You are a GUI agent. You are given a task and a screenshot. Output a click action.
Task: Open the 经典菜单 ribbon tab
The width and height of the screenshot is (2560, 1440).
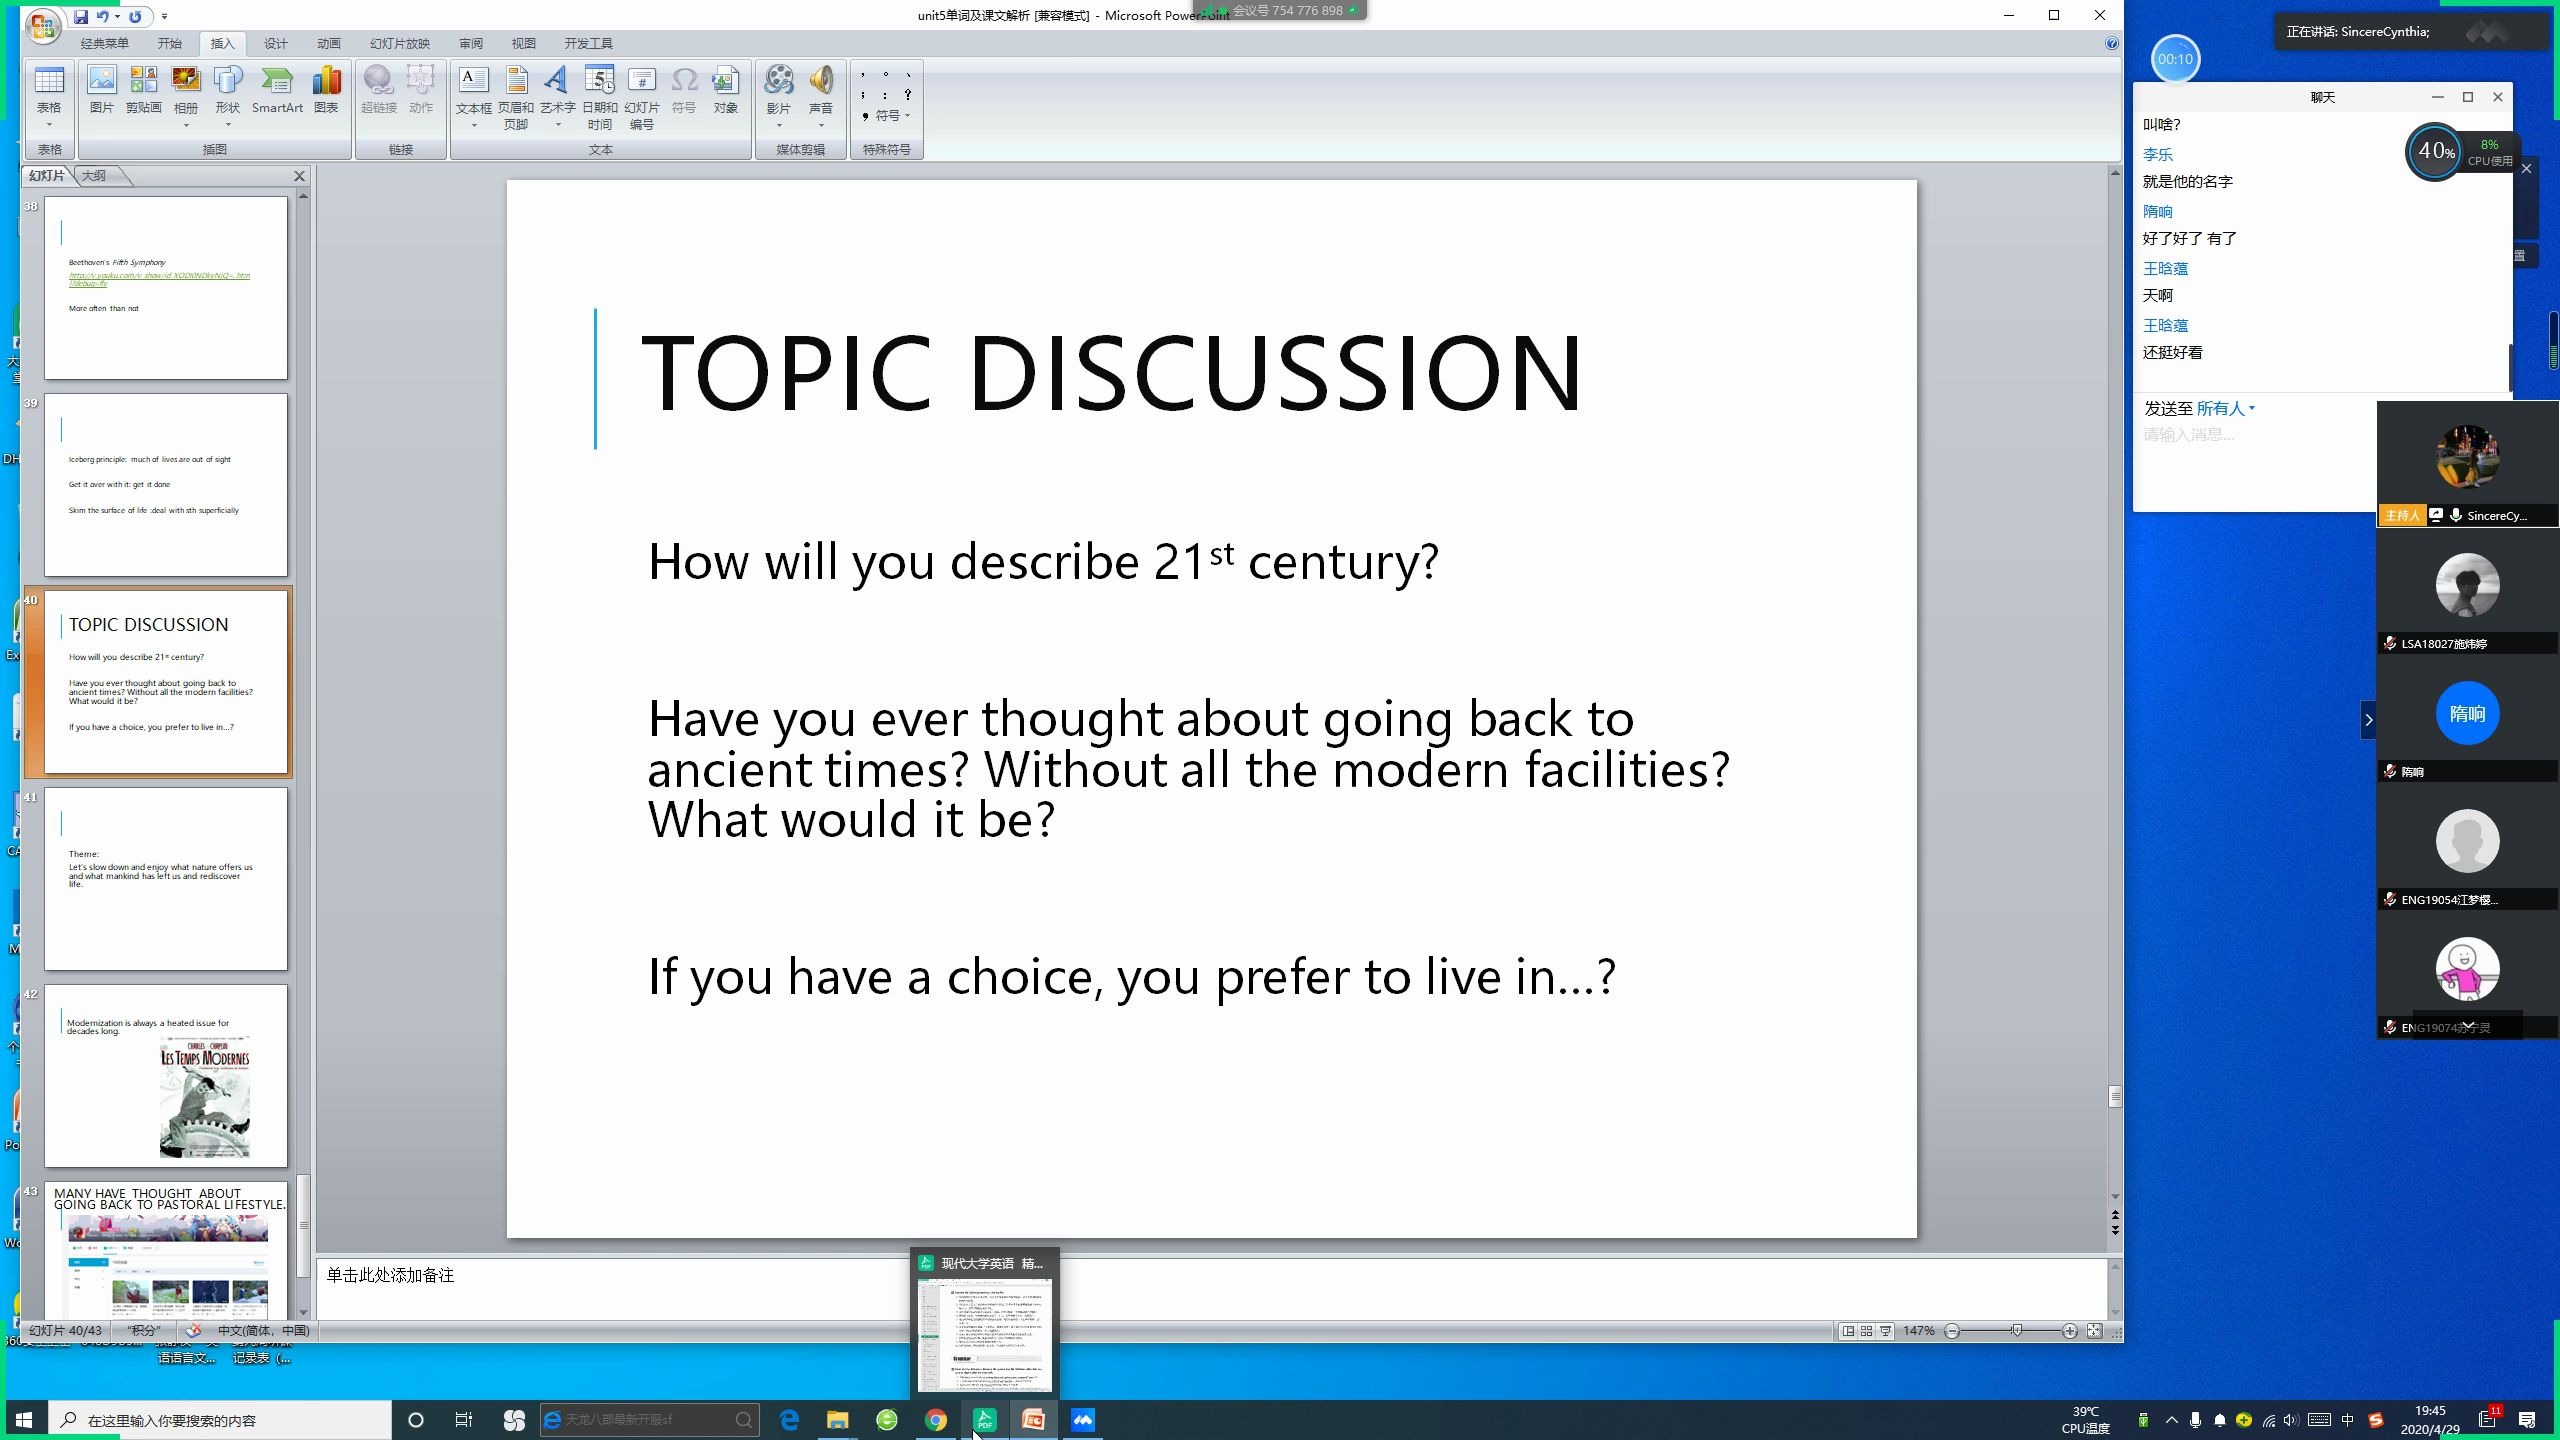pos(105,43)
